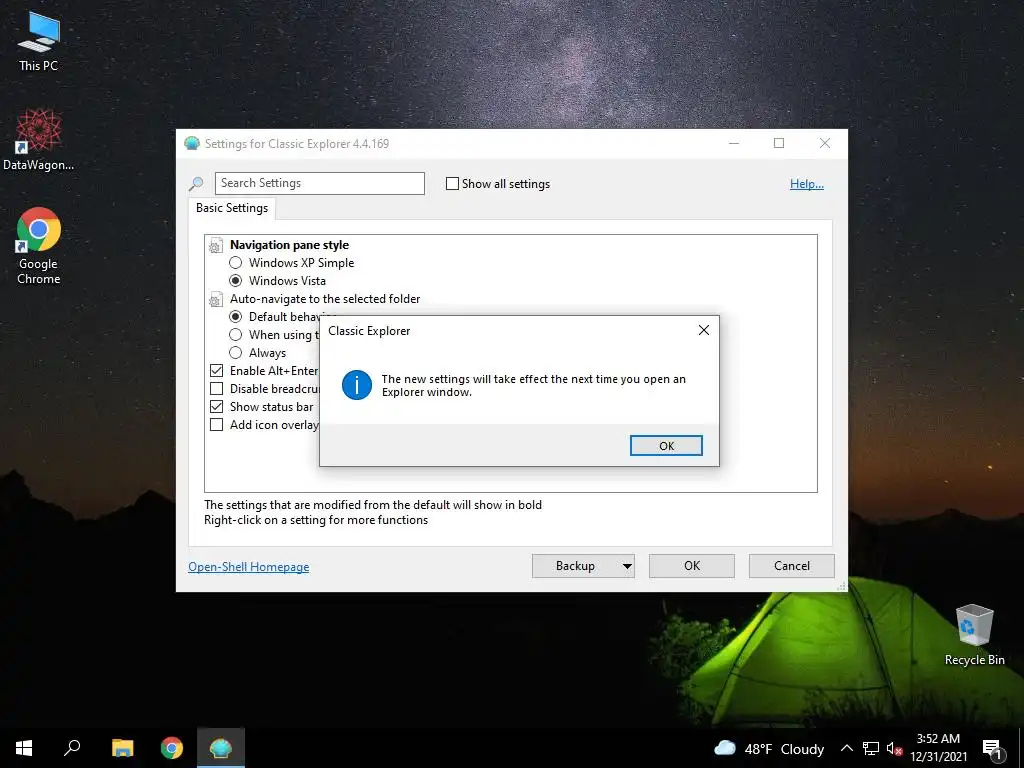Show hidden system tray icons
The image size is (1024, 768).
pyautogui.click(x=846, y=748)
